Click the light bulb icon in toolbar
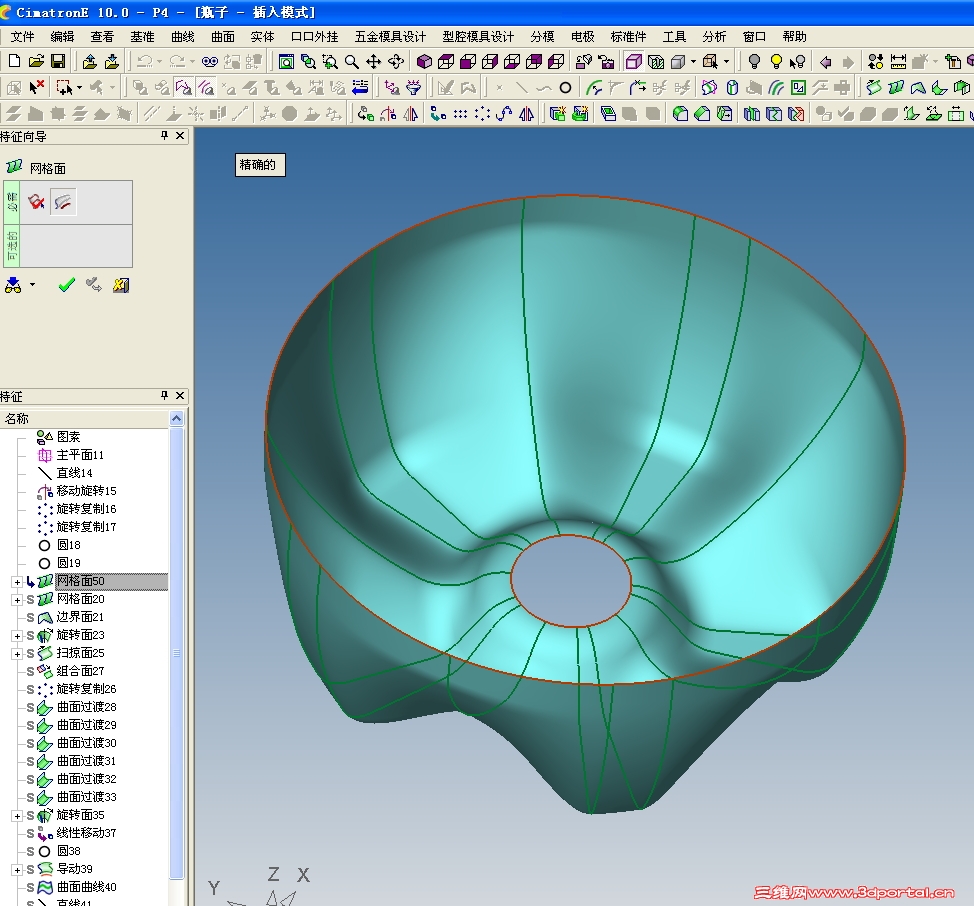 755,62
